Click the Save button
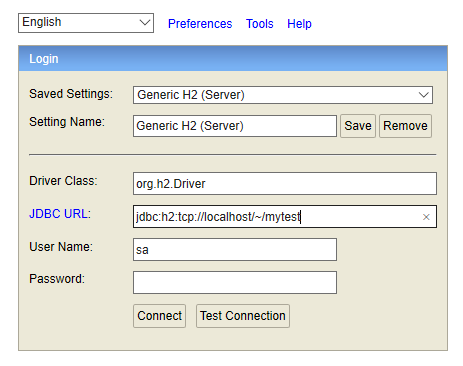 358,126
